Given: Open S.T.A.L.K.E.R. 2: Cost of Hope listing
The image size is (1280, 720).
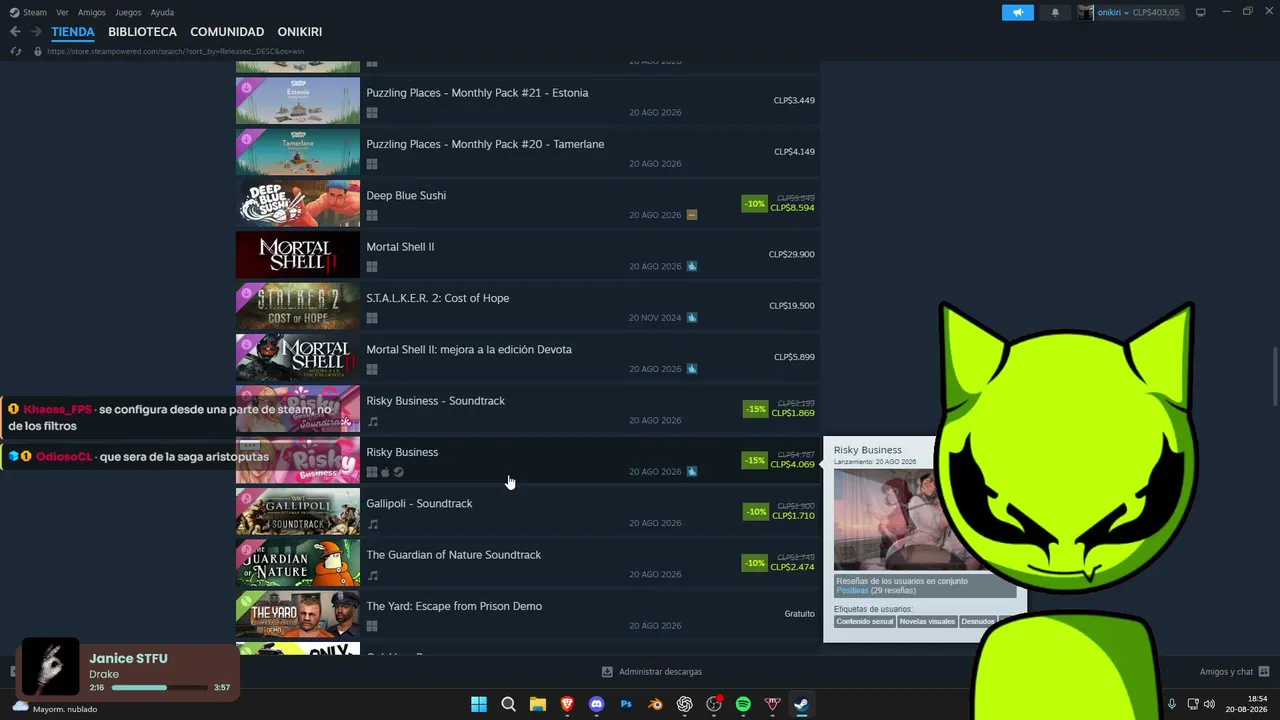Looking at the screenshot, I should [x=528, y=307].
